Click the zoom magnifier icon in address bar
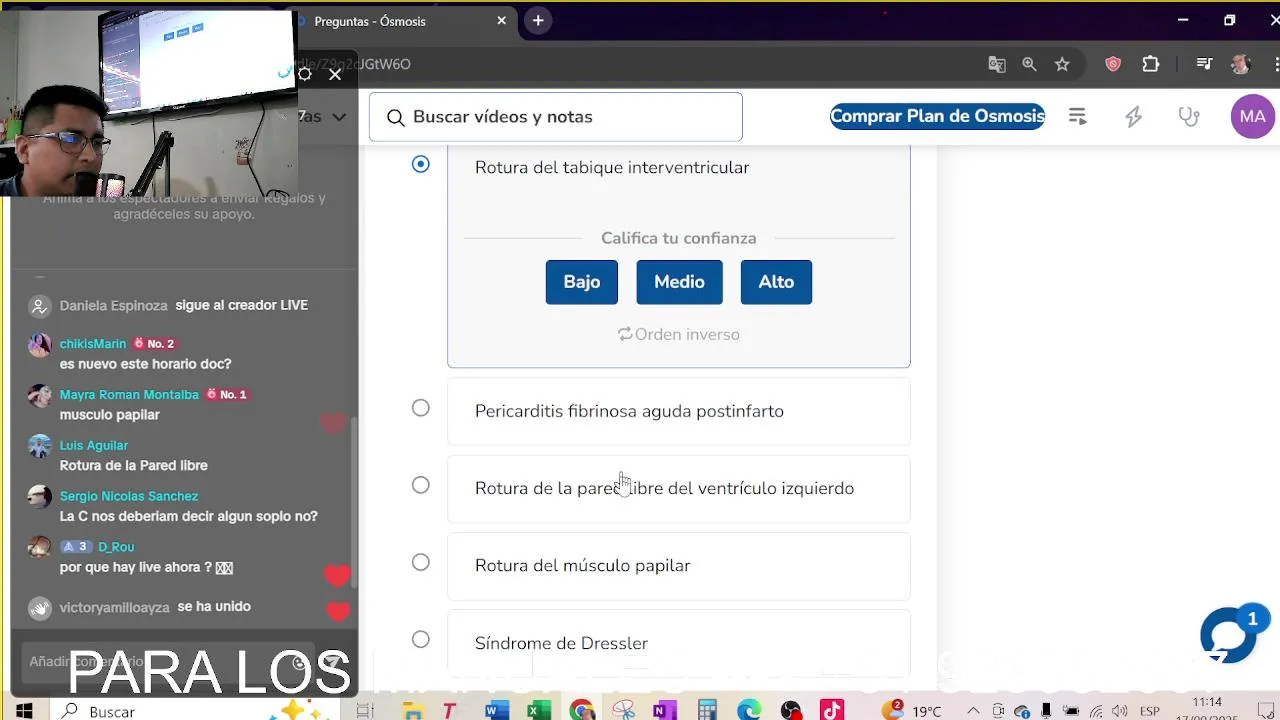The image size is (1280, 720). (1029, 64)
